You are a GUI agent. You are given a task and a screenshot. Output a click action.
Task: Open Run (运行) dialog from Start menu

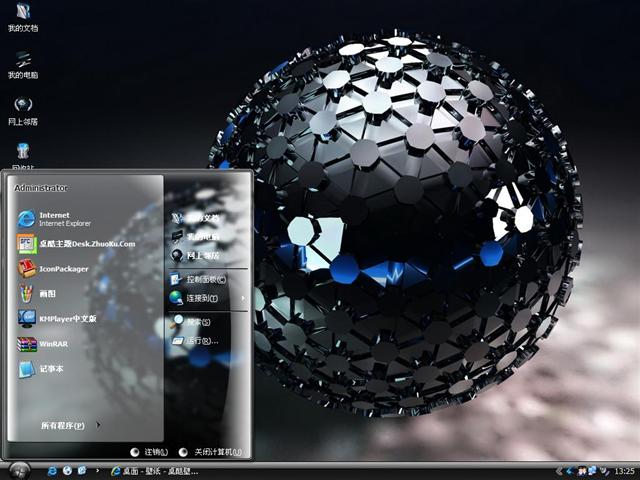[194, 340]
